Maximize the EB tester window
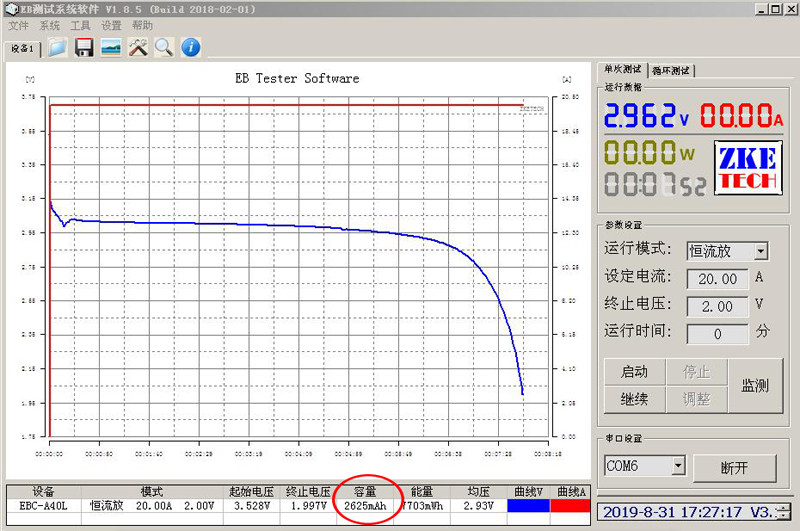The image size is (800, 531). pyautogui.click(x=775, y=9)
